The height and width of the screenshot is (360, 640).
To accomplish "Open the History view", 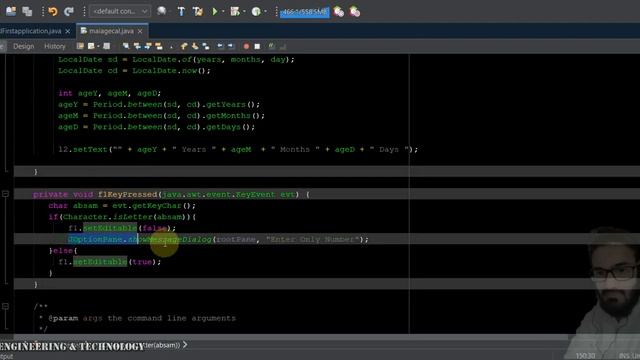I will coord(55,47).
